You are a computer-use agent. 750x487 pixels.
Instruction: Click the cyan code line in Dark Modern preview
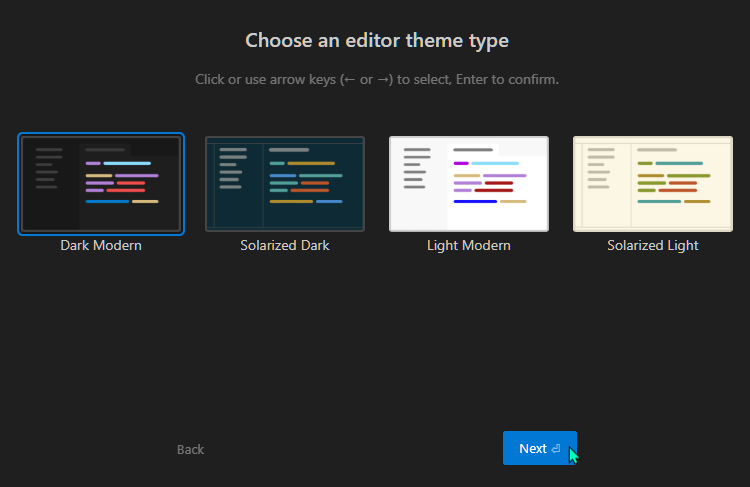tap(127, 163)
